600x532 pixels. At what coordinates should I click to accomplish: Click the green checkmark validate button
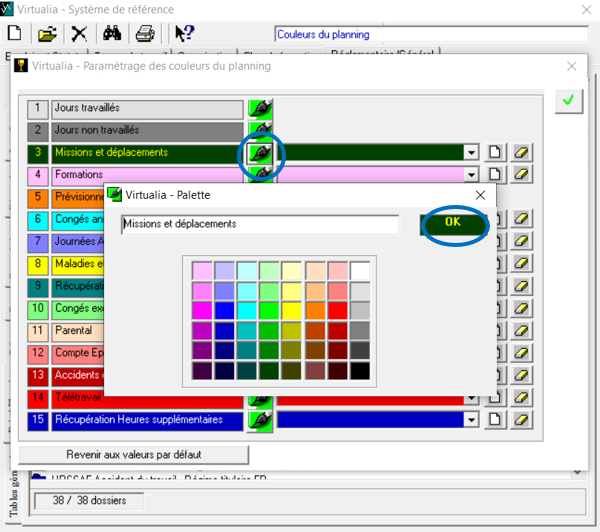(x=568, y=102)
